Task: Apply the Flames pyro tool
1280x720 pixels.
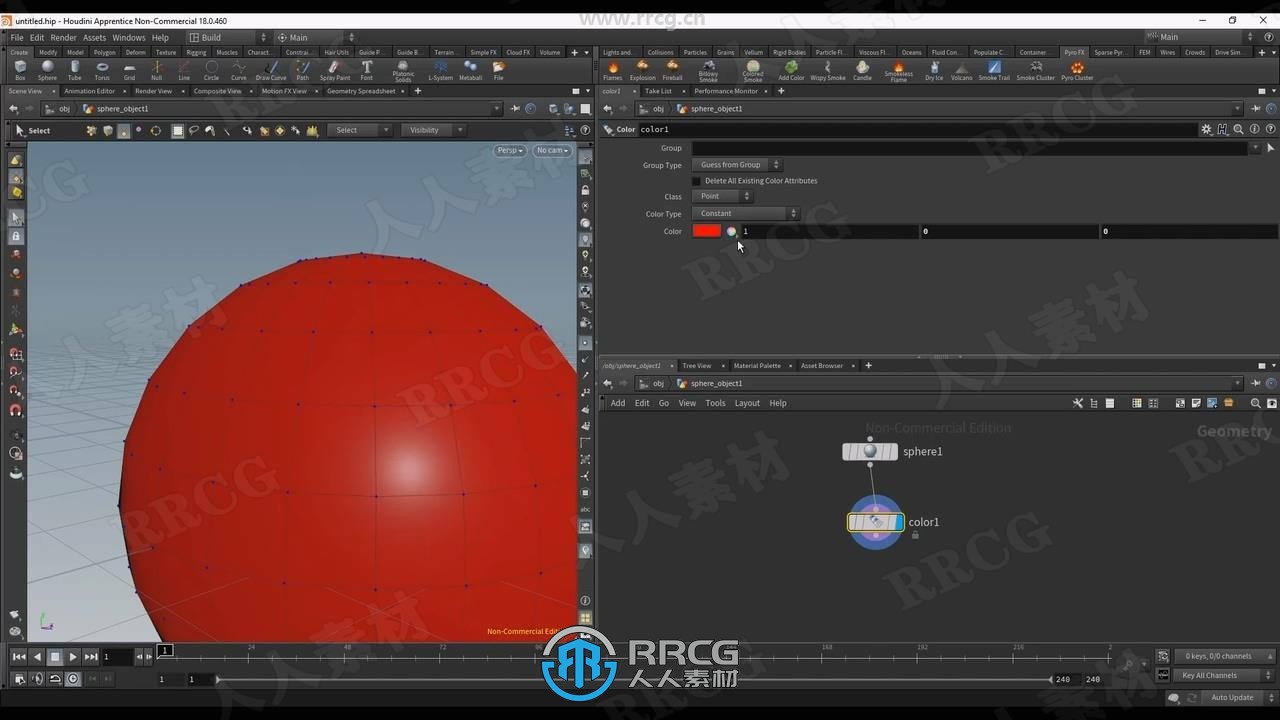Action: click(612, 70)
